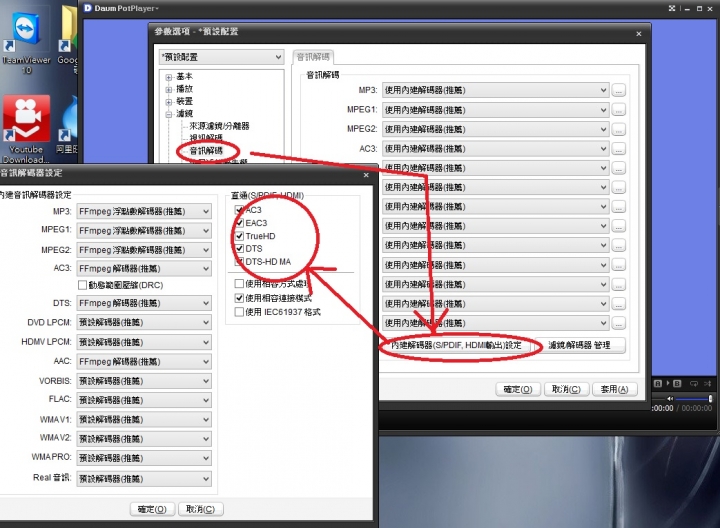Open the DTS decoder dropdown
720x528 pixels.
[144, 303]
